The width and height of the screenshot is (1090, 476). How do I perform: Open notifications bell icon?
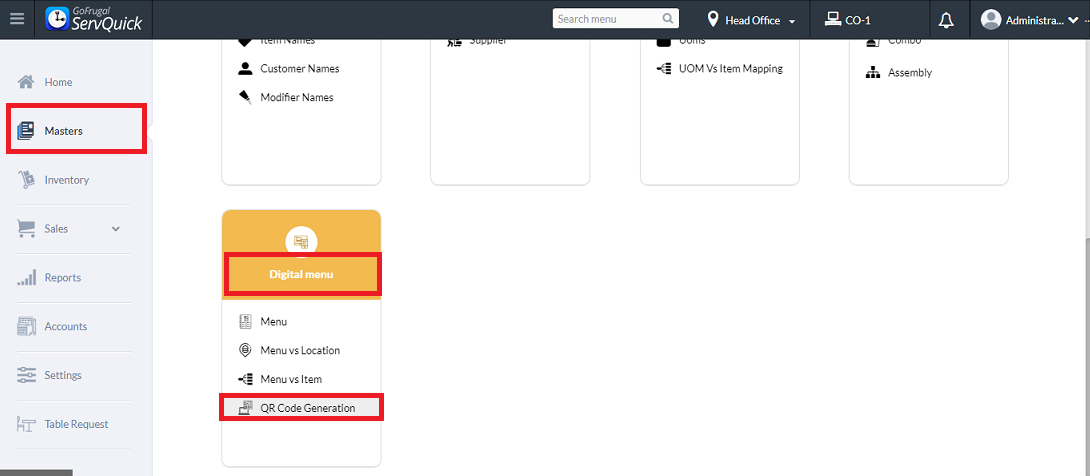pyautogui.click(x=946, y=20)
